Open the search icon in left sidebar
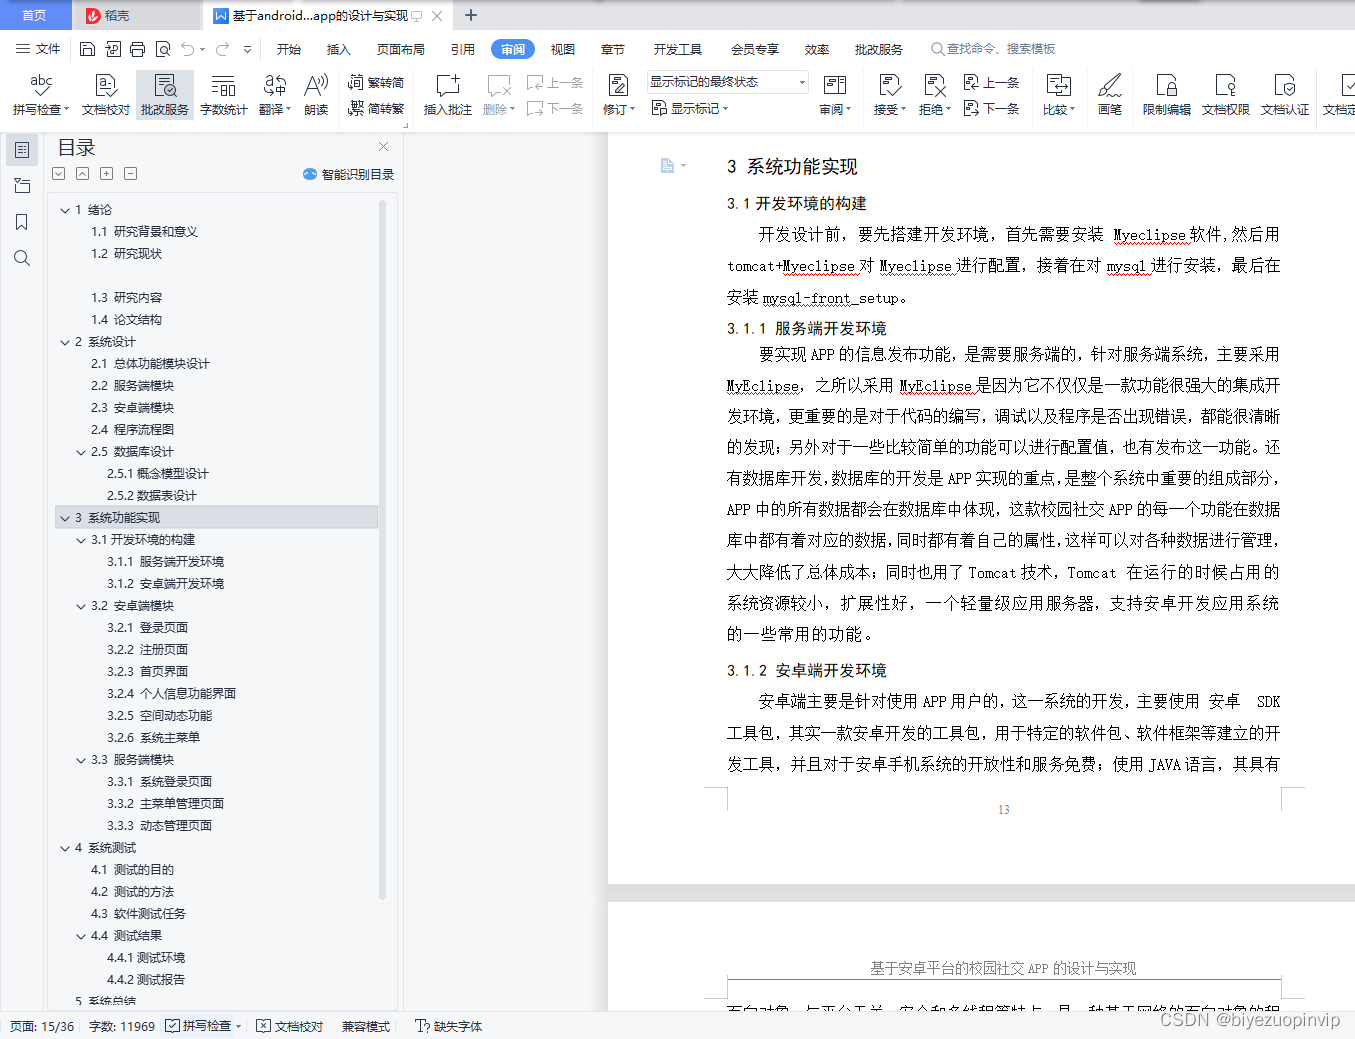Screen dimensions: 1355x1039 coord(22,258)
